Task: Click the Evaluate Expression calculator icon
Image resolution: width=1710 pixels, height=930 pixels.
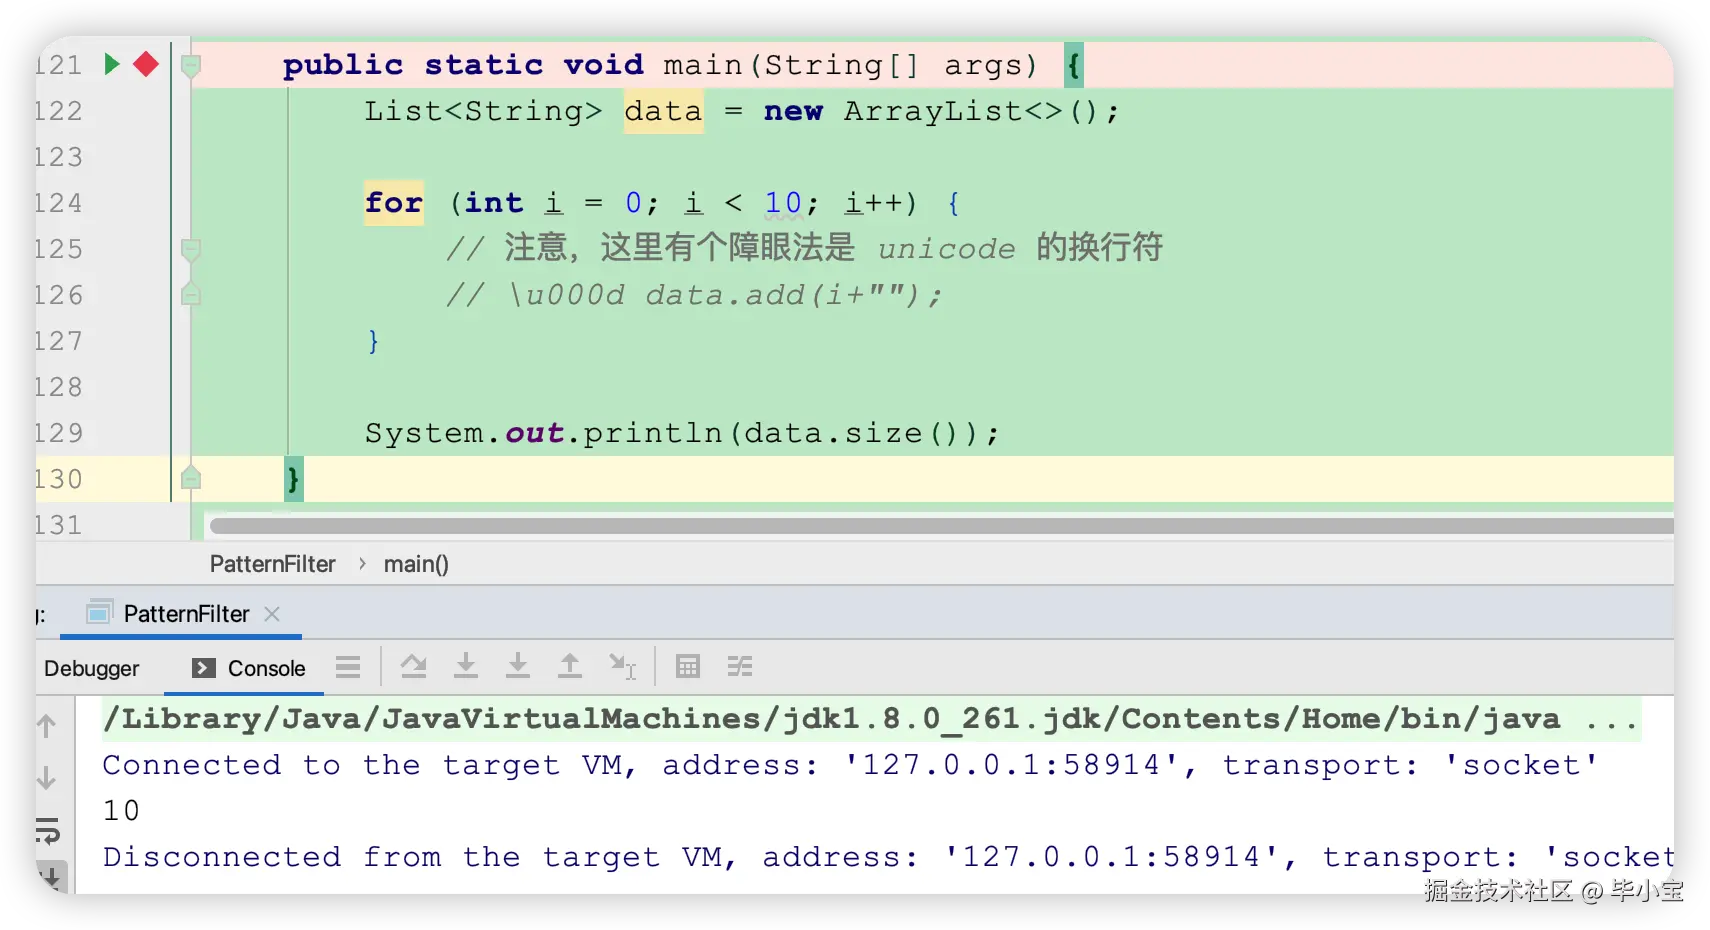Action: 688,666
